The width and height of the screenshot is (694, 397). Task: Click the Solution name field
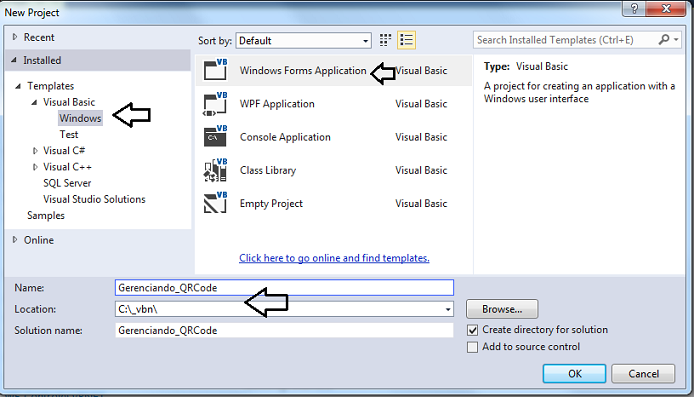click(284, 330)
